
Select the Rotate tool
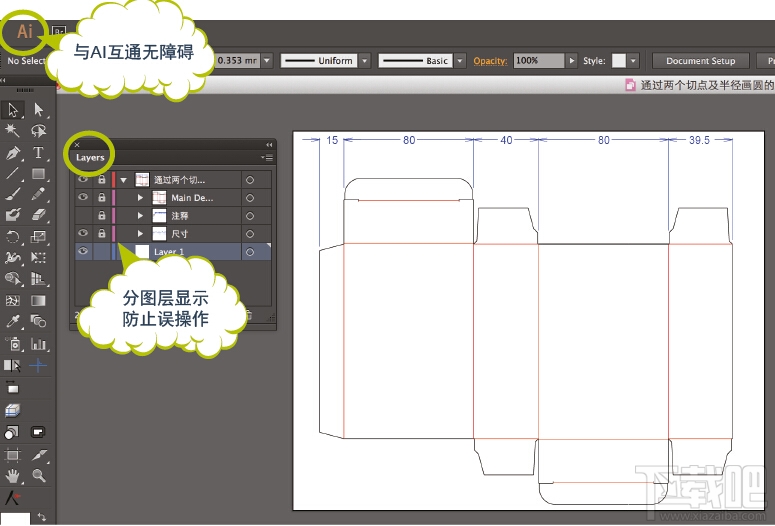tap(12, 237)
